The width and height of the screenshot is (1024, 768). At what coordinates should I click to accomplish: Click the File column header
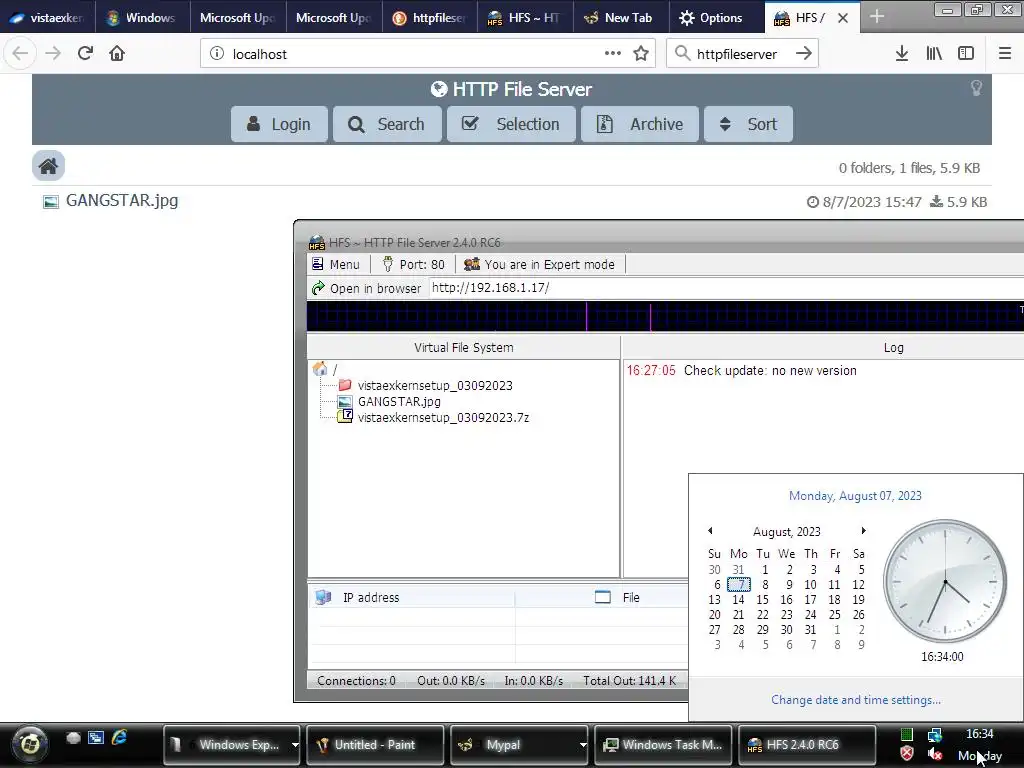tap(602, 598)
